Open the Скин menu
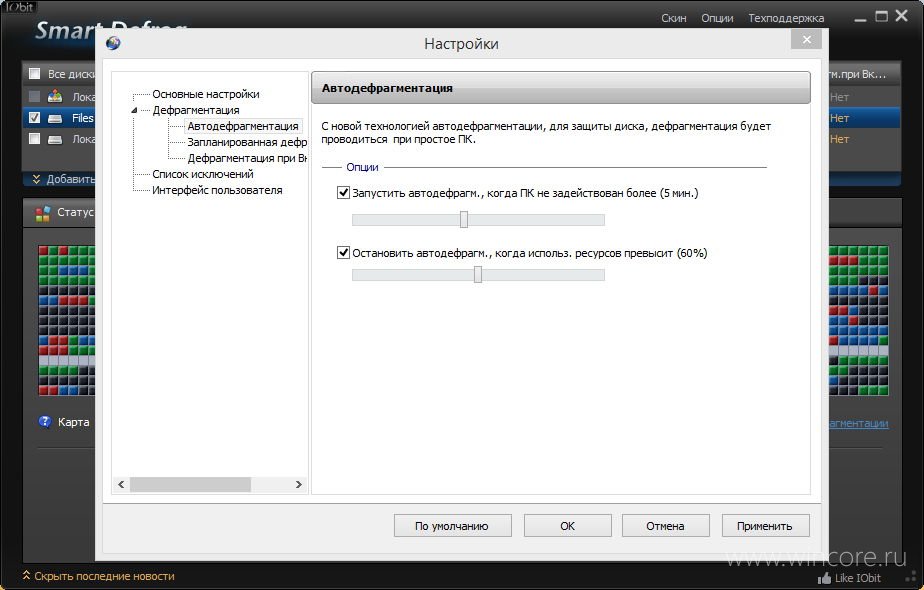The width and height of the screenshot is (924, 590). [x=674, y=18]
